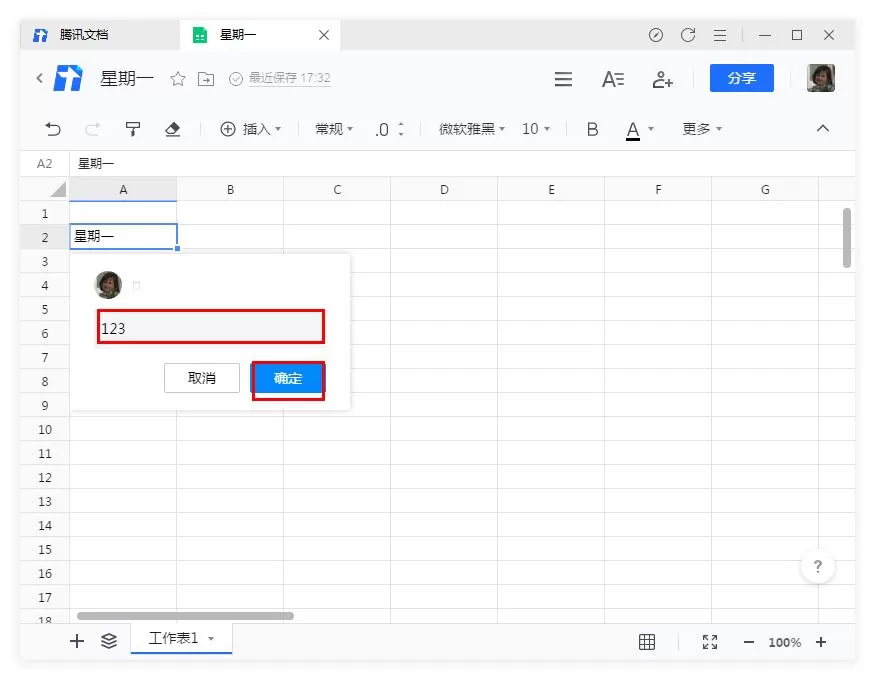
Task: Open the font size 10 dropdown
Action: (536, 129)
